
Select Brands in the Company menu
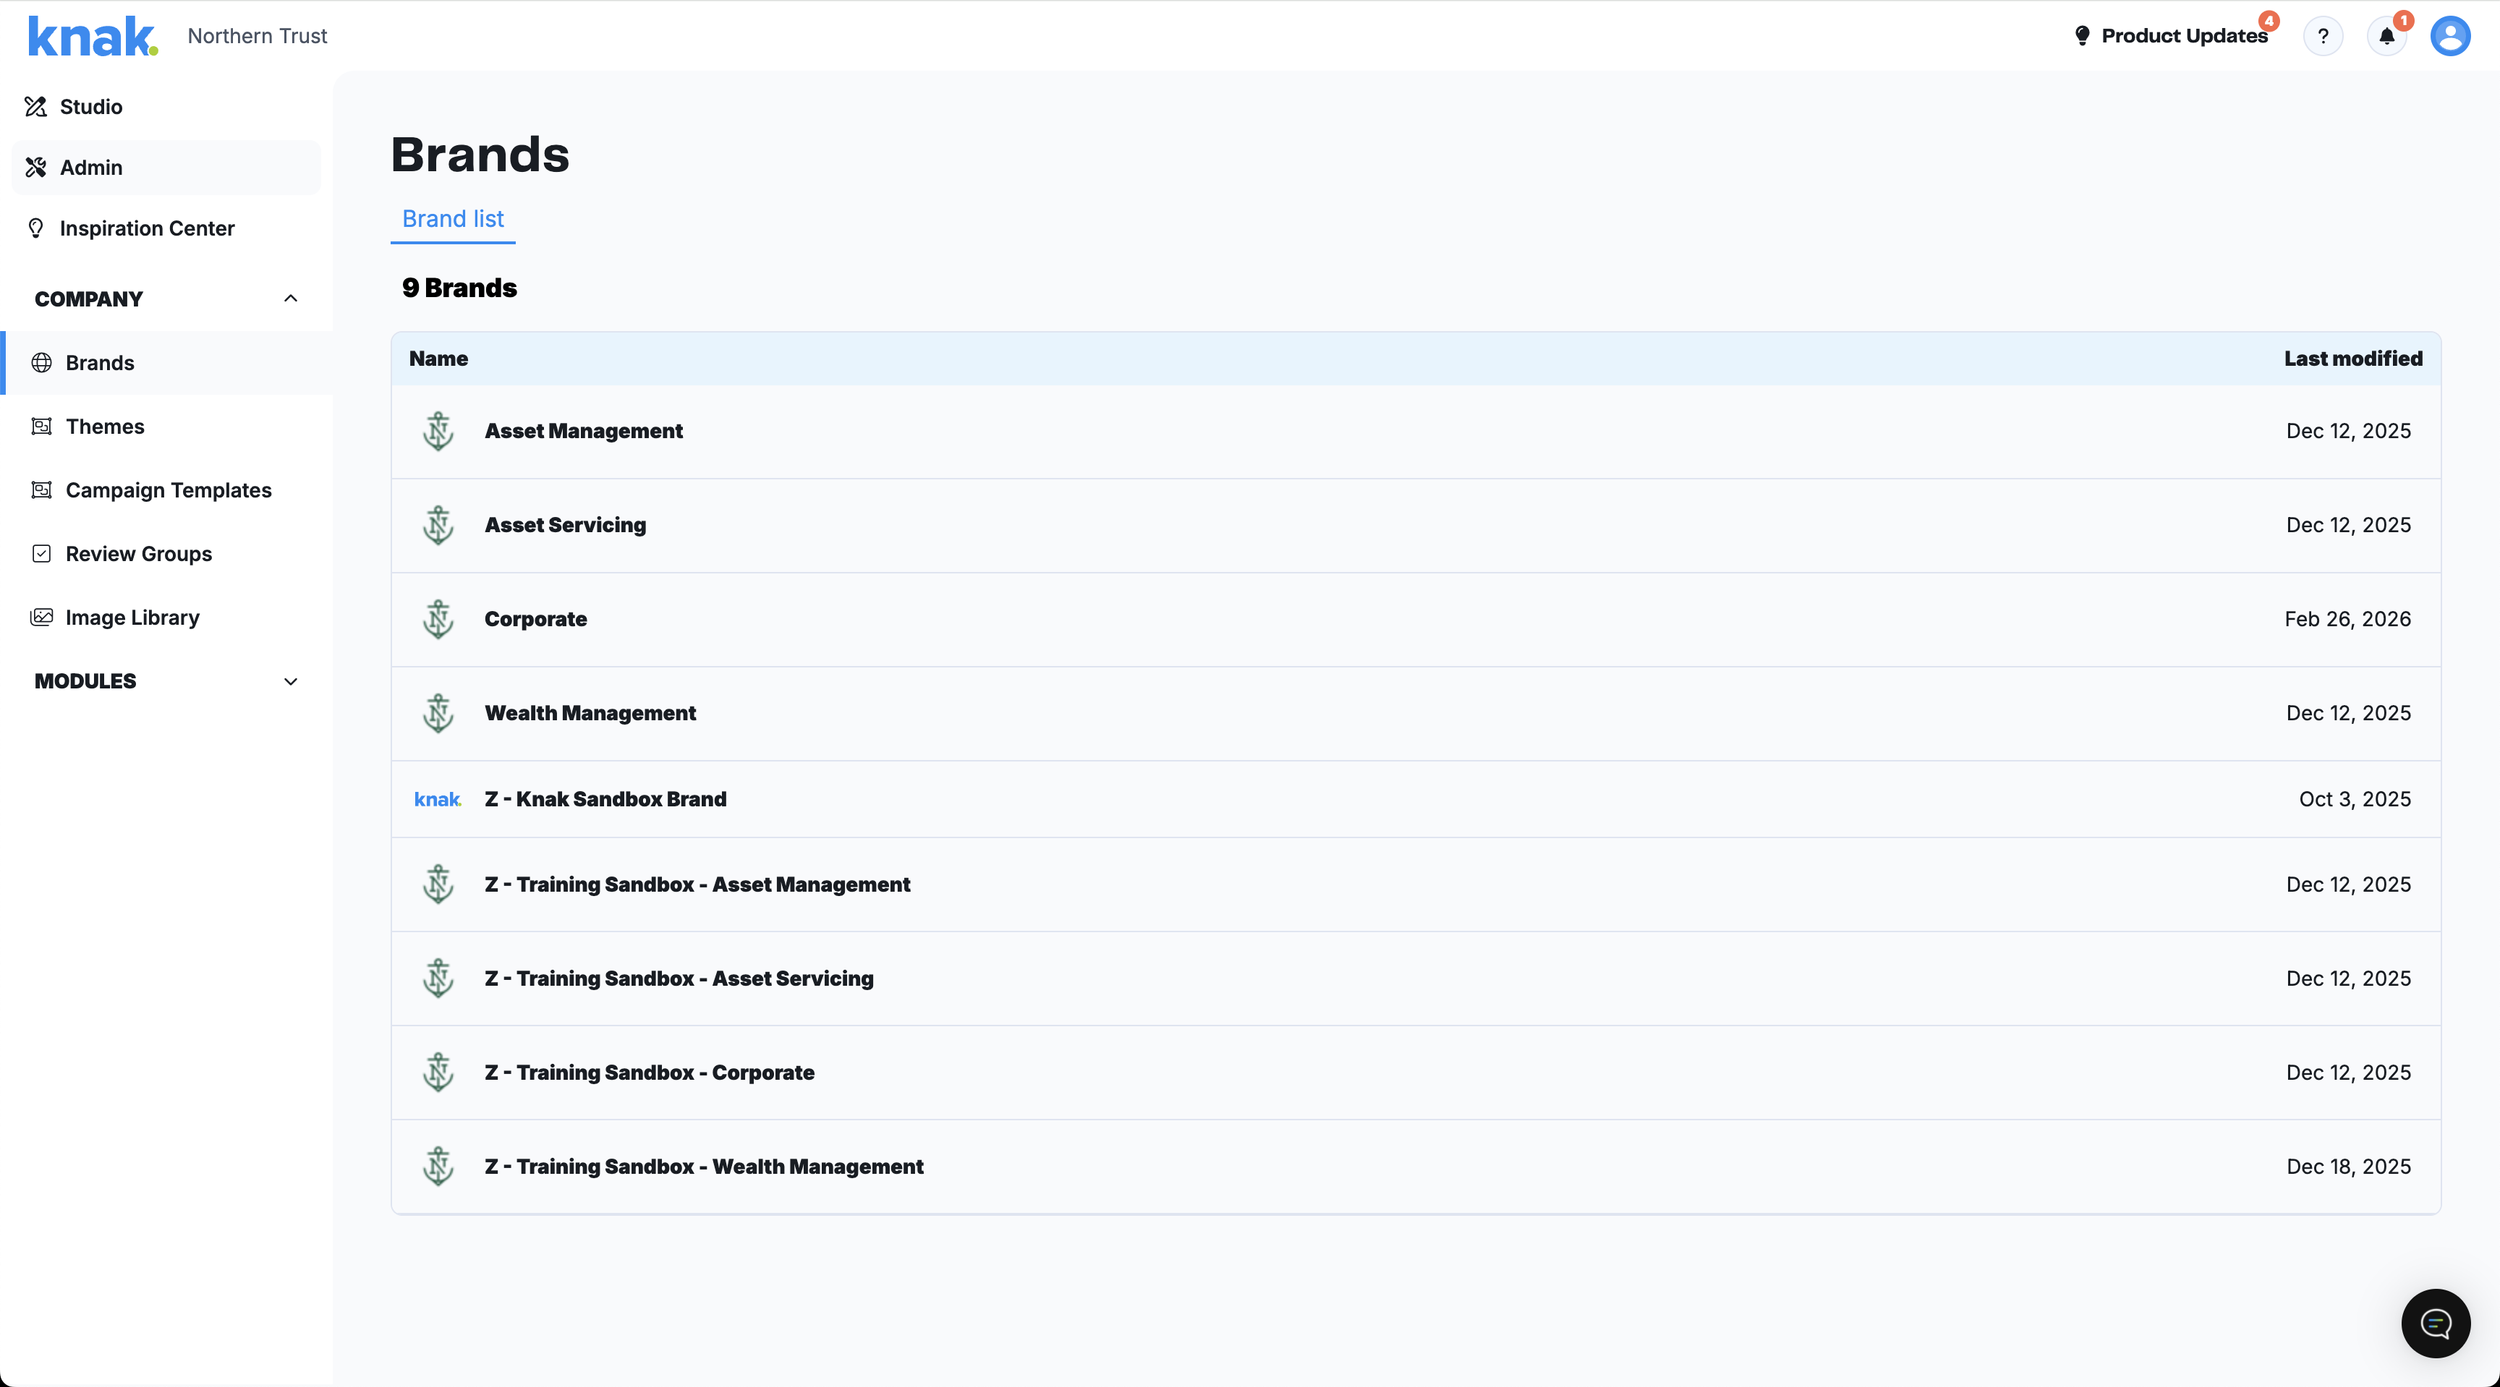(168, 363)
